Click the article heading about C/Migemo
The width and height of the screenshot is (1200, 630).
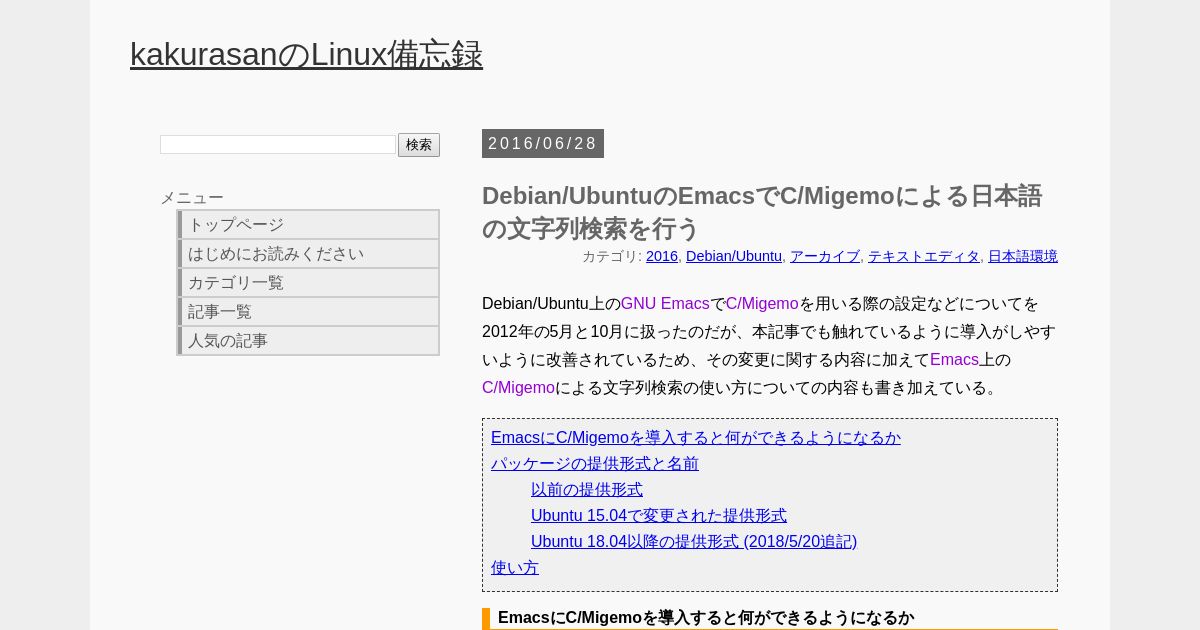pos(762,212)
